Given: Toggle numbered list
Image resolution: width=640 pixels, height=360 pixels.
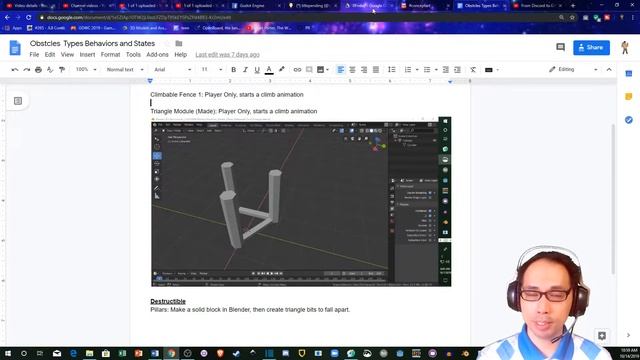Looking at the screenshot, I should 408,70.
